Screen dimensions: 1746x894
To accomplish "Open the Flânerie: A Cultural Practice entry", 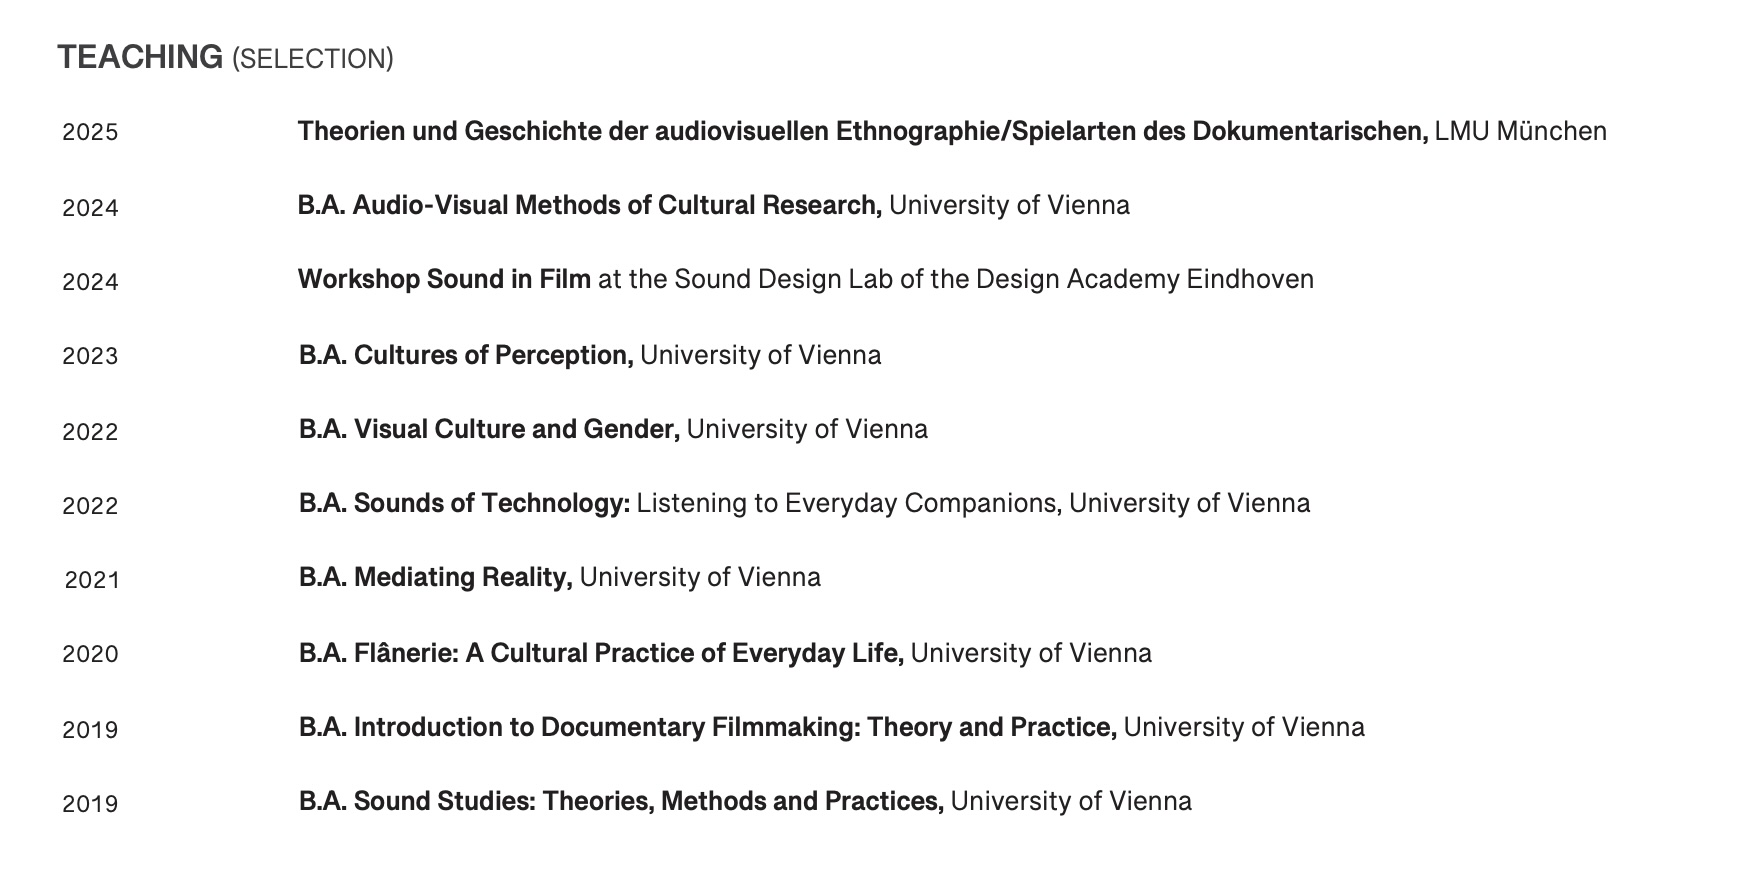I will click(x=601, y=653).
